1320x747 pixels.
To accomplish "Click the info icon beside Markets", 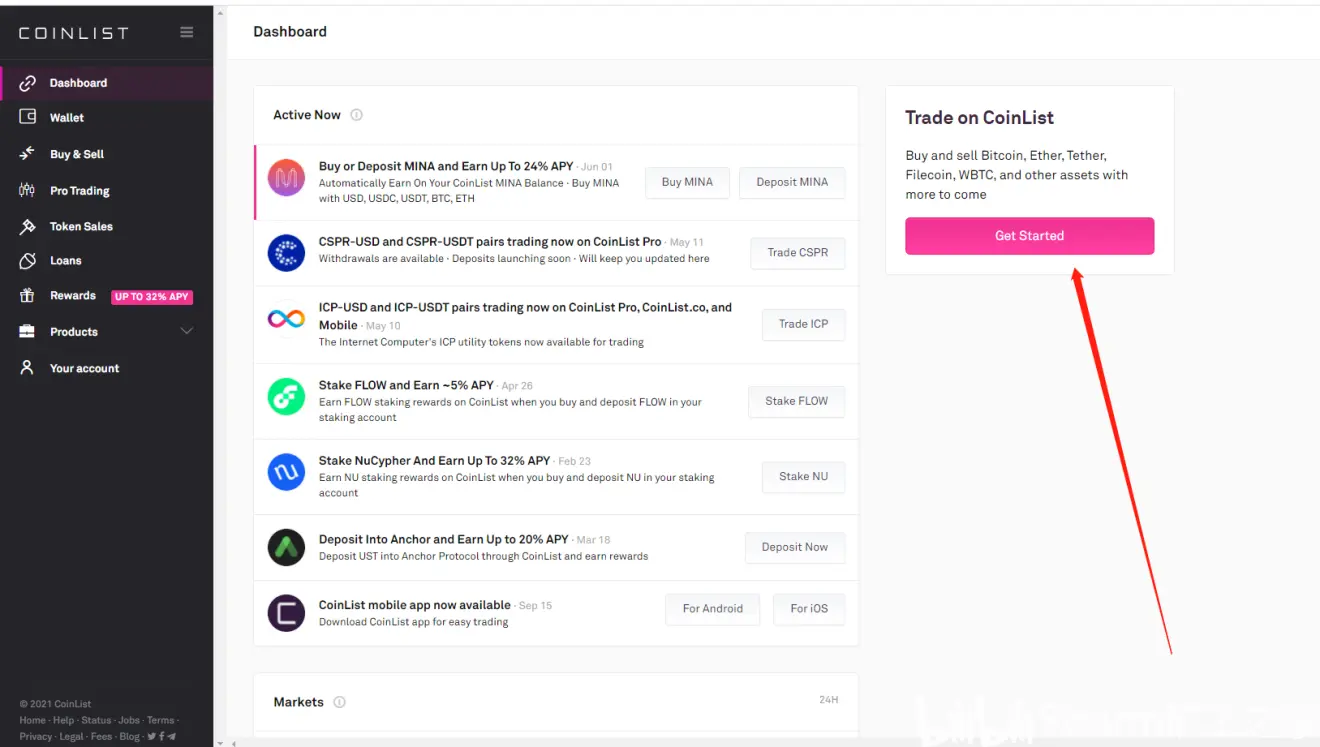I will pos(339,702).
